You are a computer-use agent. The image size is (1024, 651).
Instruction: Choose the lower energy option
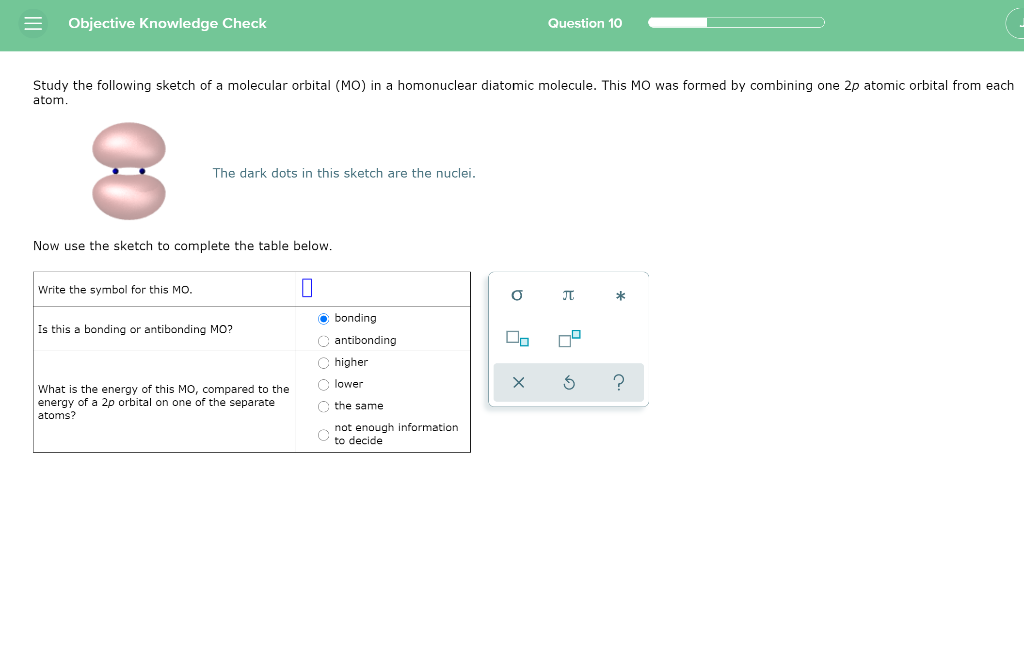pos(323,383)
